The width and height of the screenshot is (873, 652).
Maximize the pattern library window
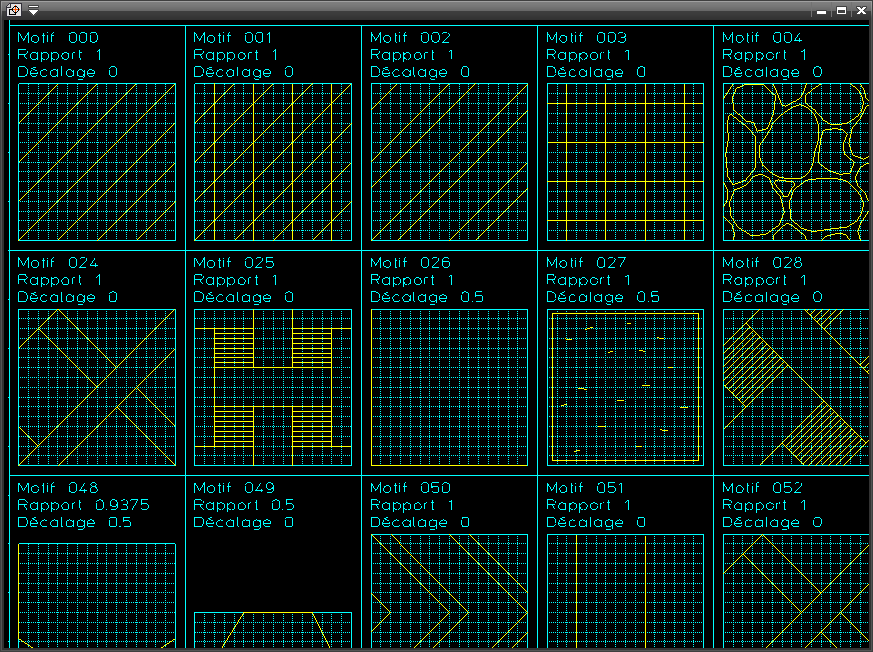(842, 11)
